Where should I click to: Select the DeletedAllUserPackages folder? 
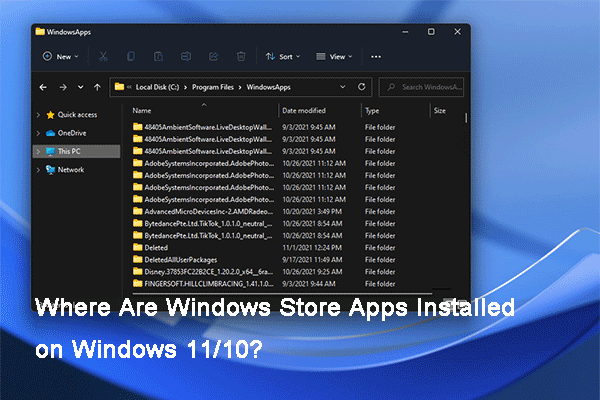tap(181, 260)
